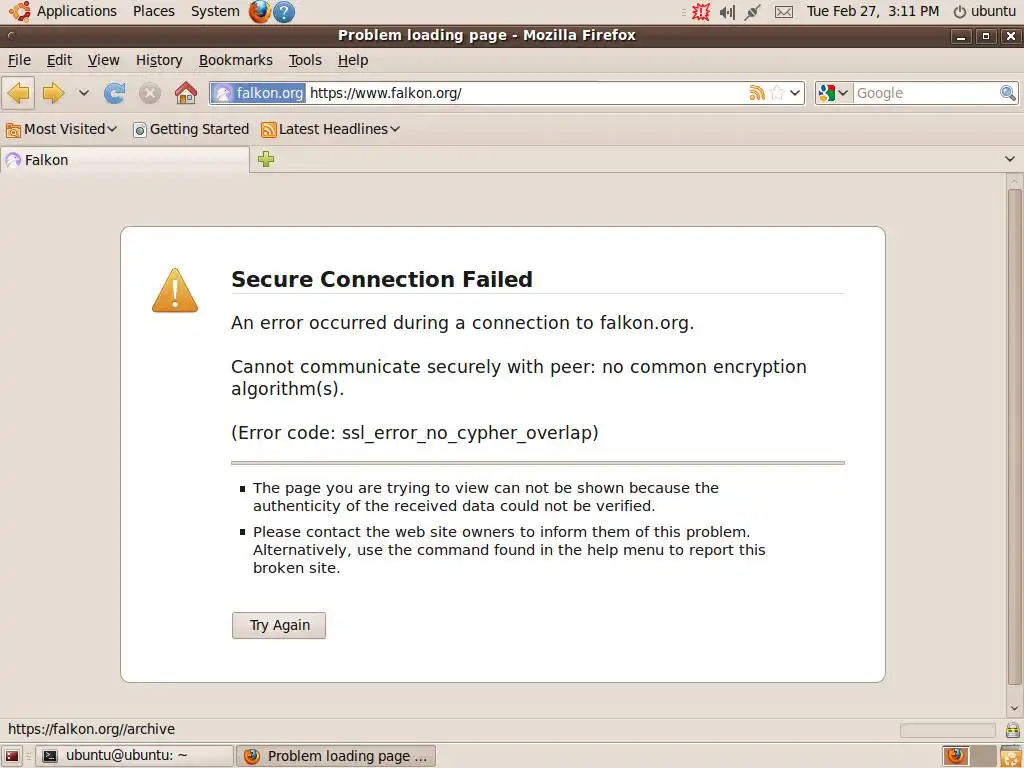Click the Firefox launcher in top panel
The width and height of the screenshot is (1024, 768).
click(x=260, y=11)
